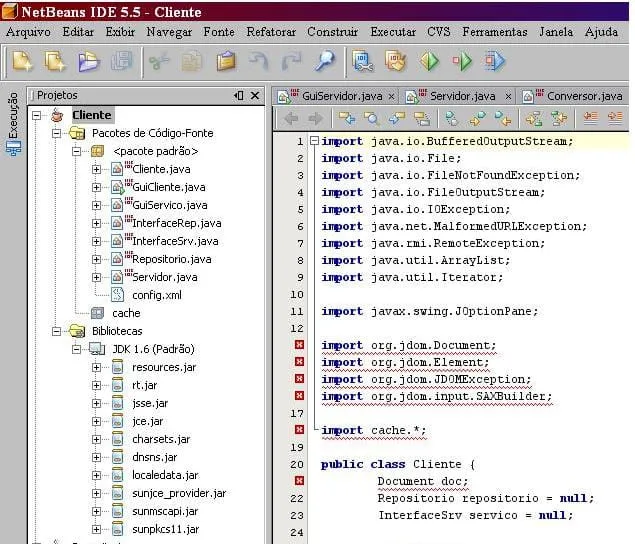The width and height of the screenshot is (635, 544).
Task: Close the GuiServidor.java editor tab
Action: tap(391, 97)
